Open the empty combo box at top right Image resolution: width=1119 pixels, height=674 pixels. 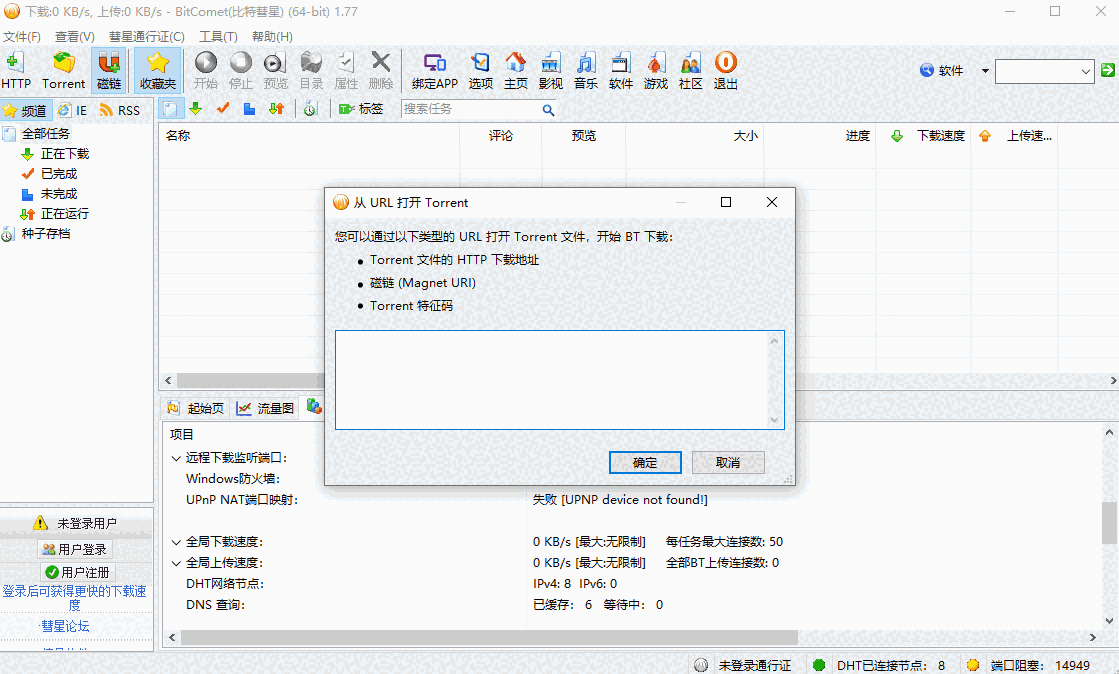tap(1045, 71)
